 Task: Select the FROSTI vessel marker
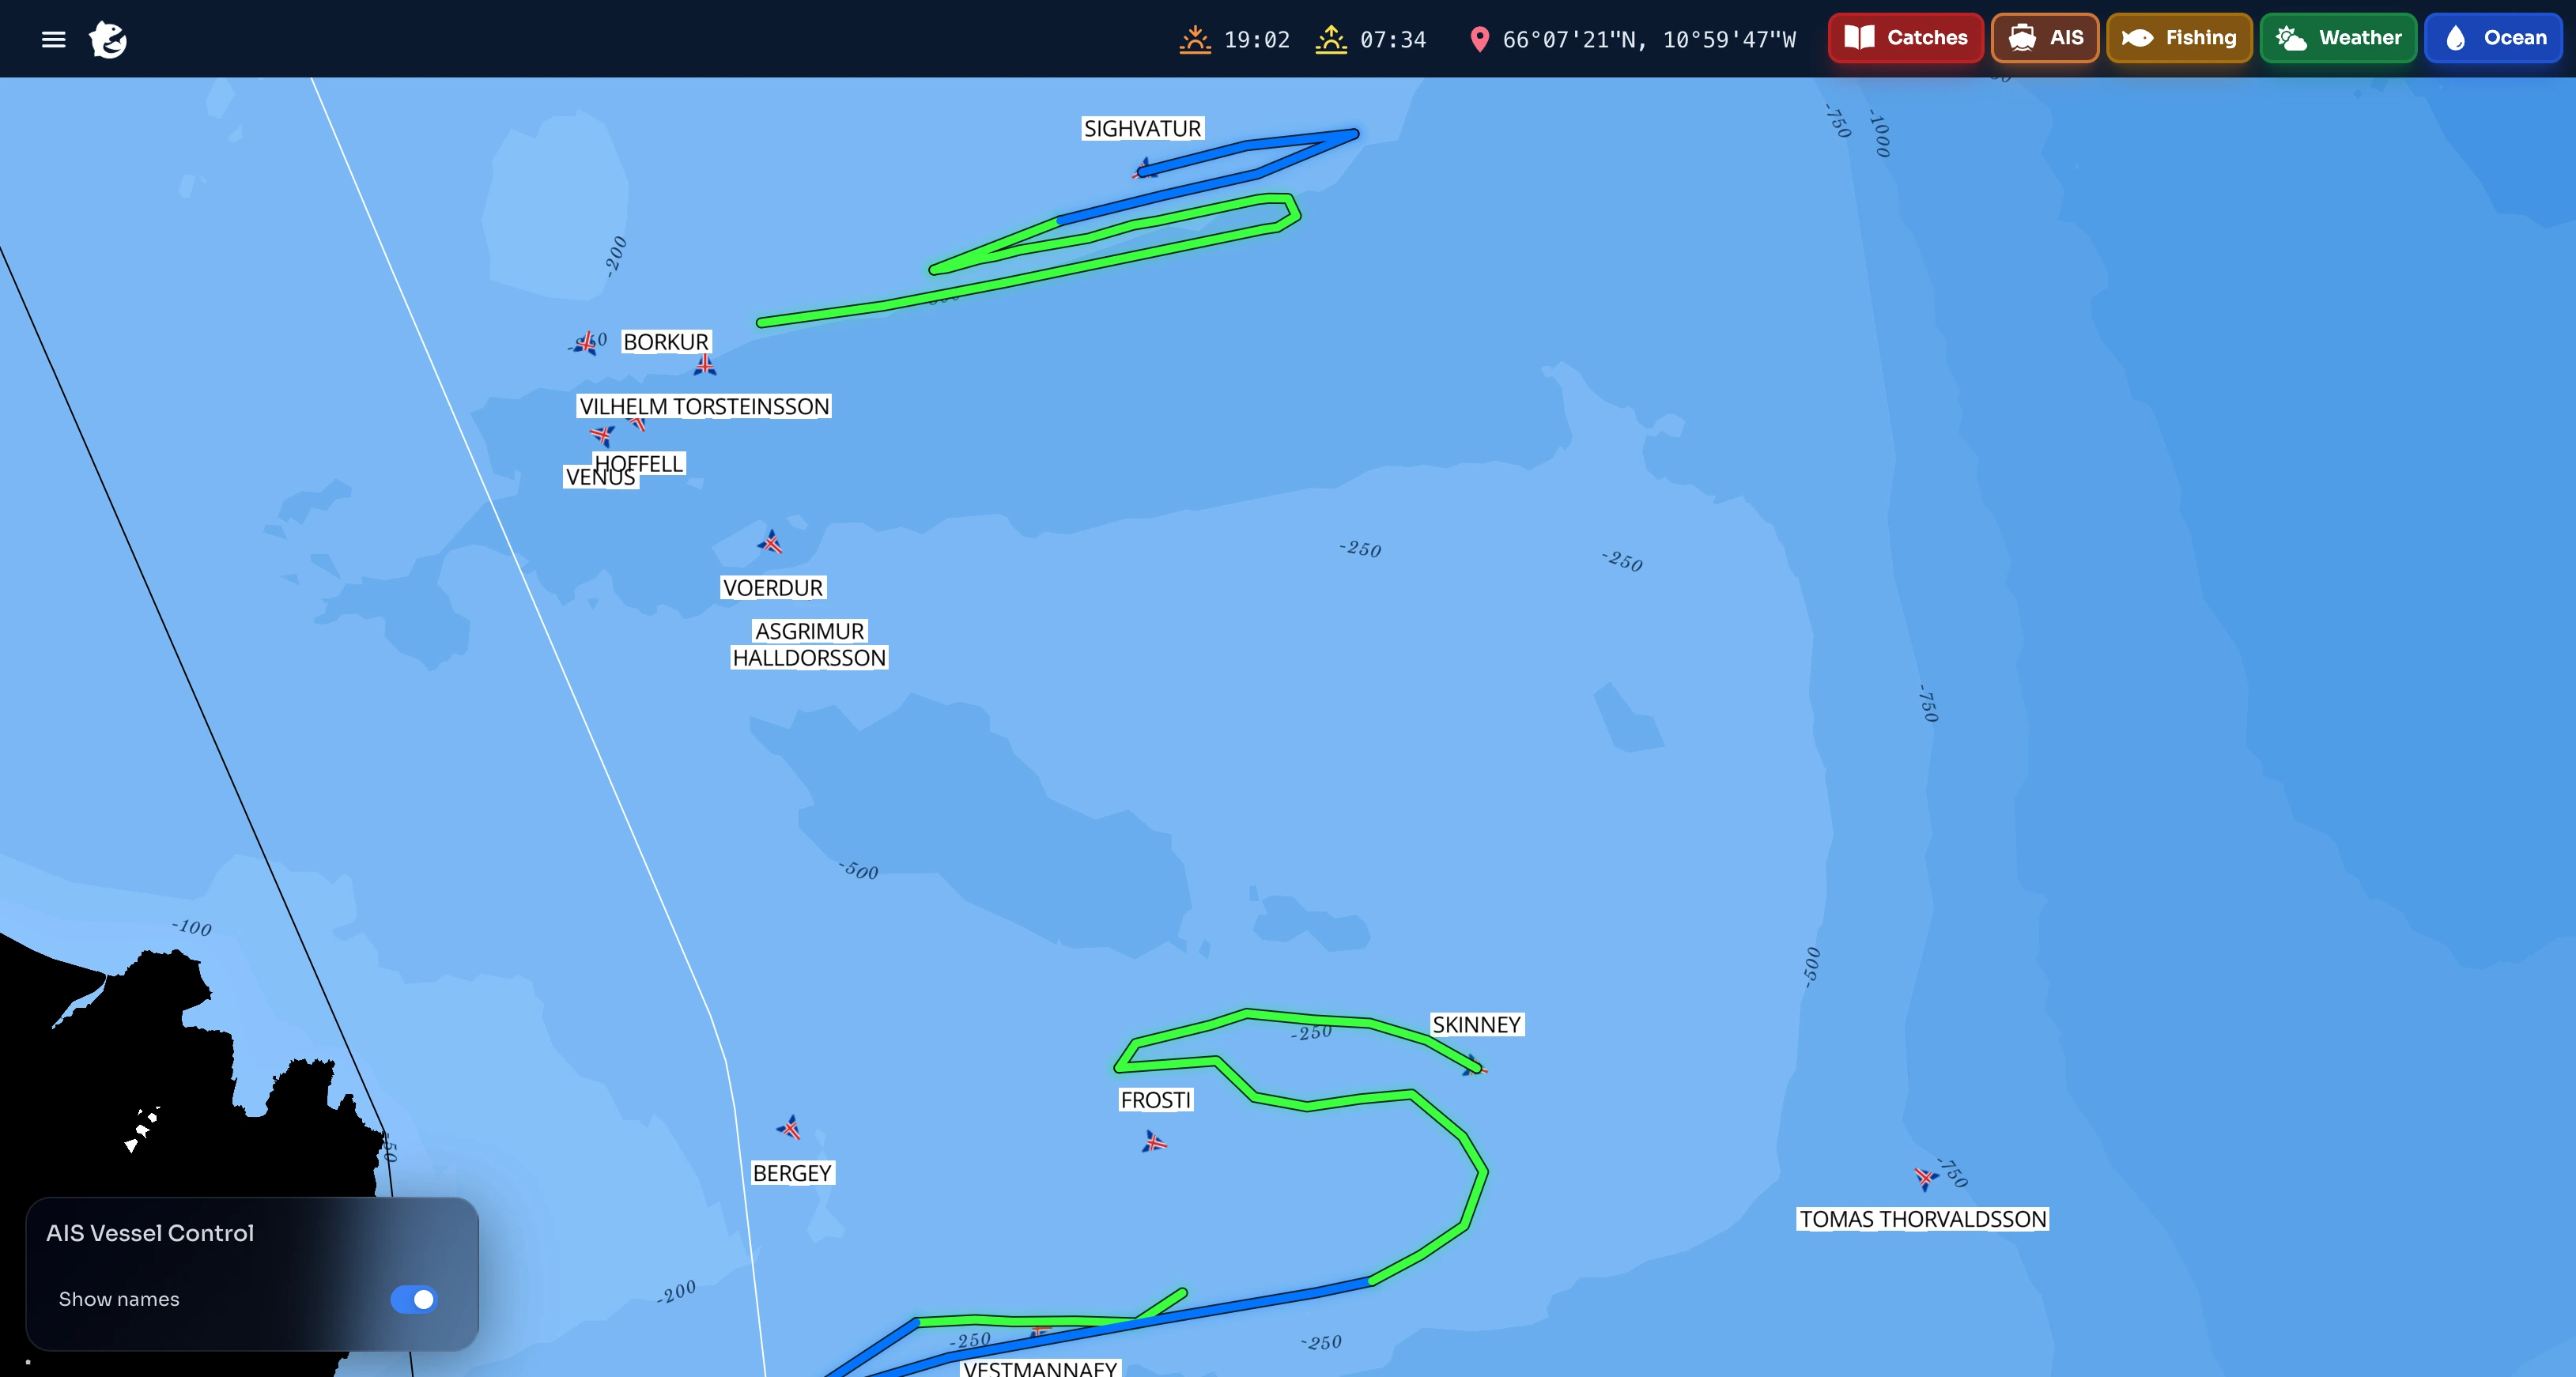point(1154,1141)
